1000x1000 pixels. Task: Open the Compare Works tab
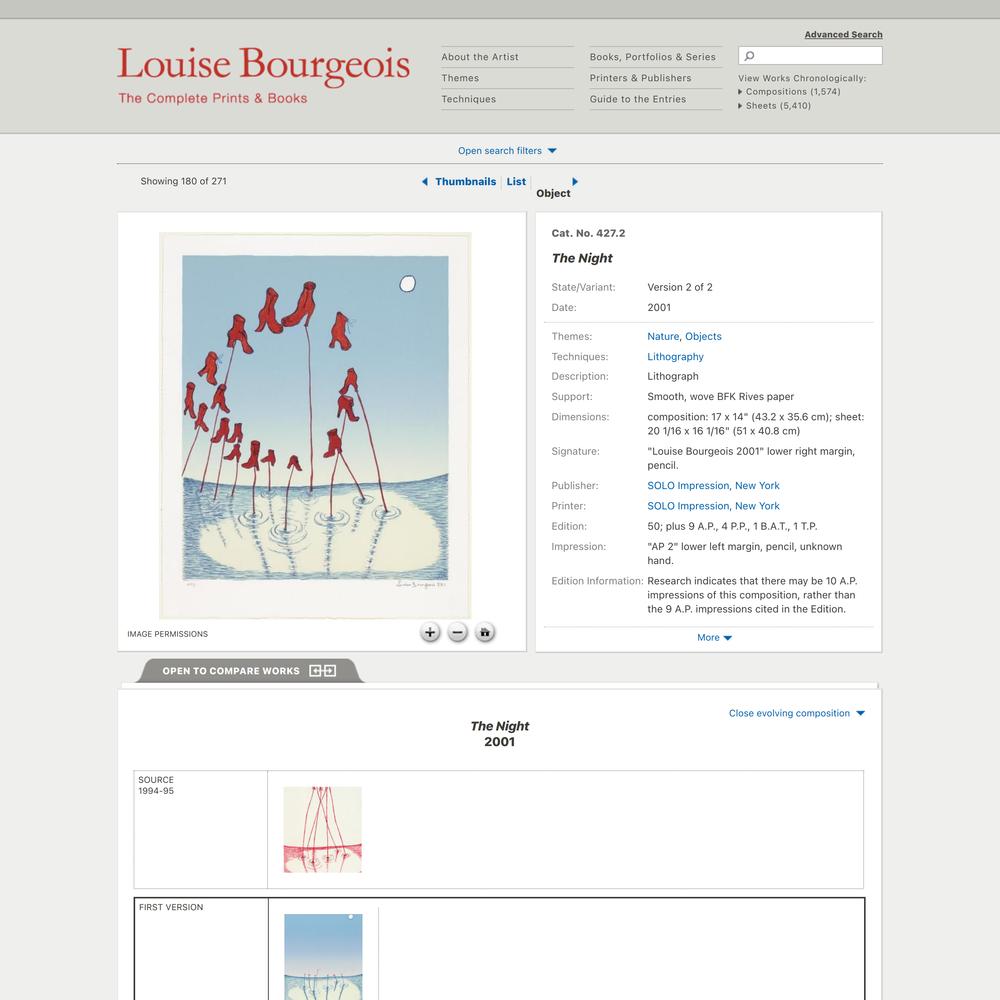249,671
